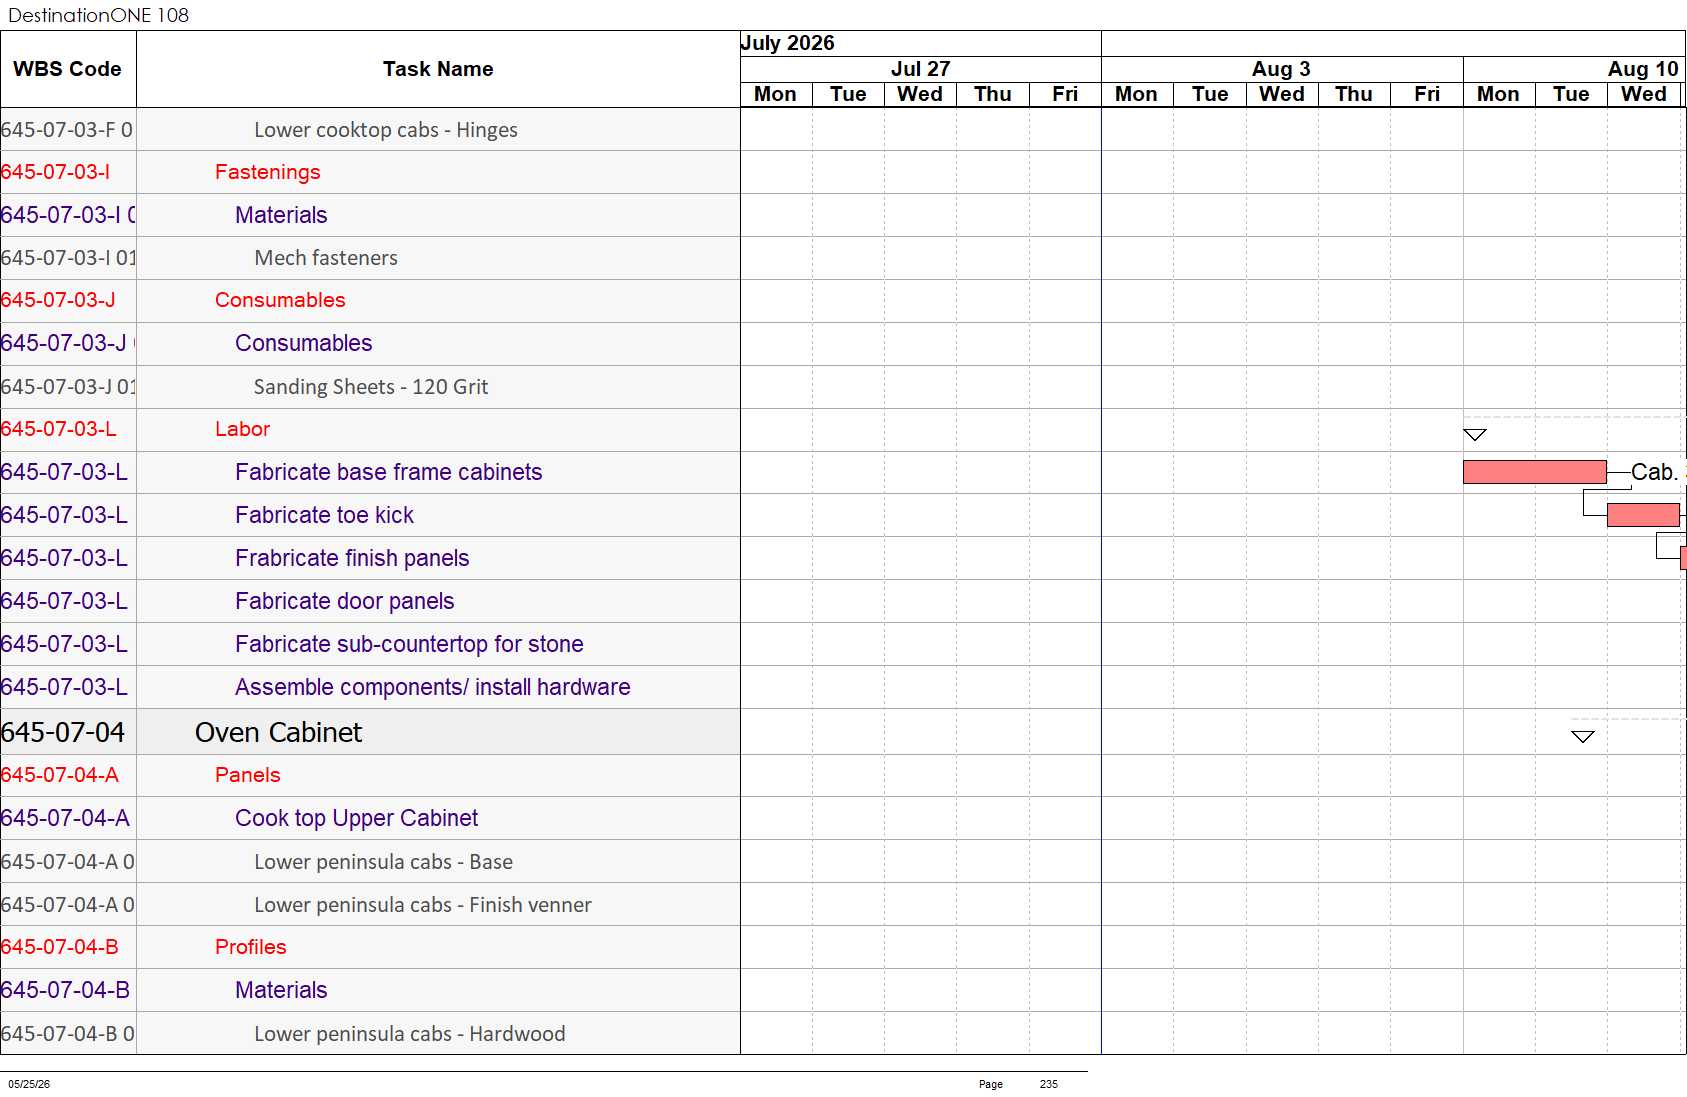Screen dimensions: 1687x1097
Task: Select the purple Consumables subtask
Action: click(303, 343)
